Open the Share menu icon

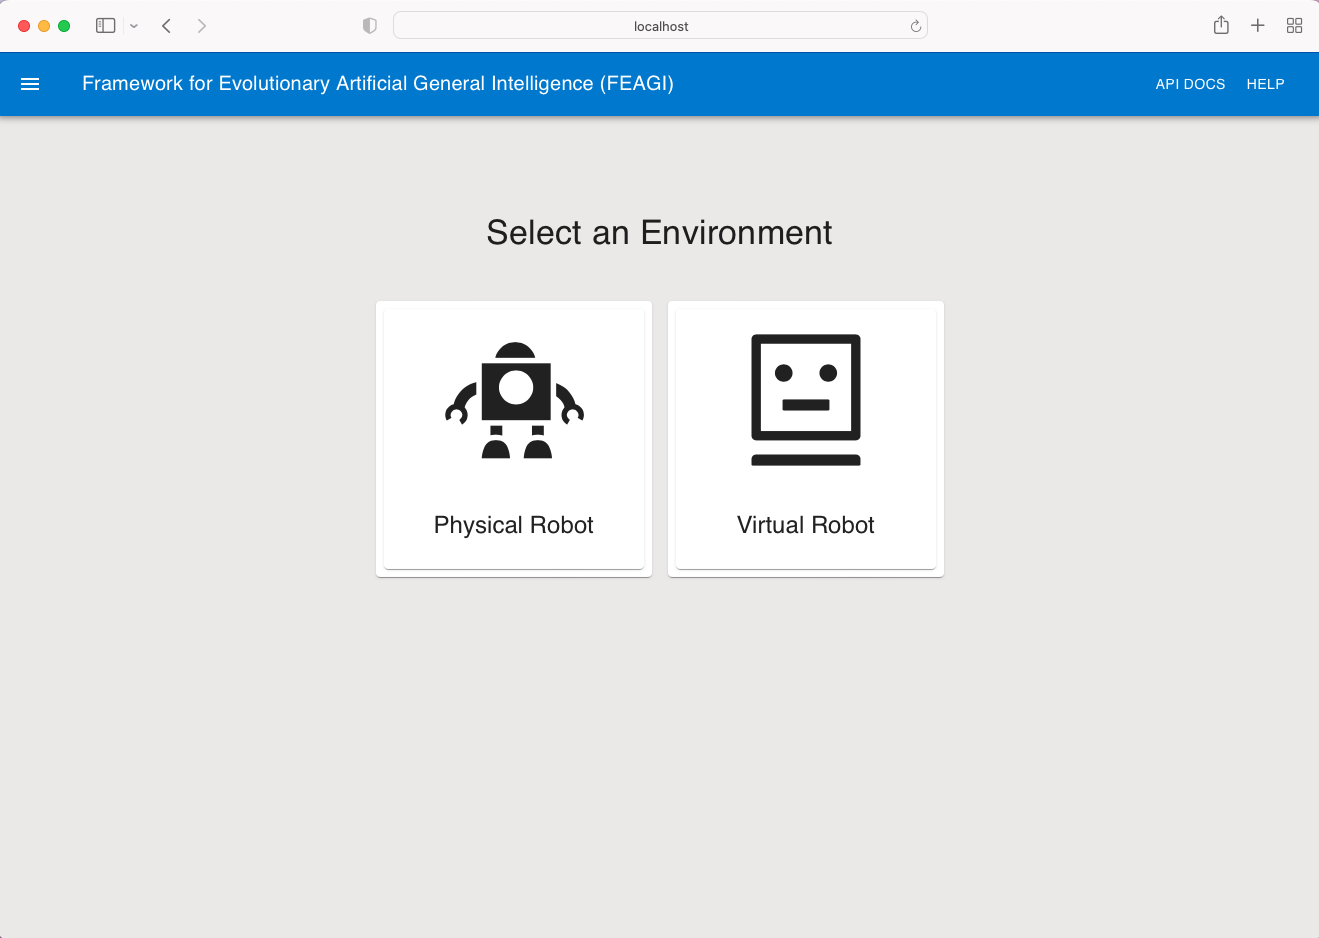(1221, 25)
